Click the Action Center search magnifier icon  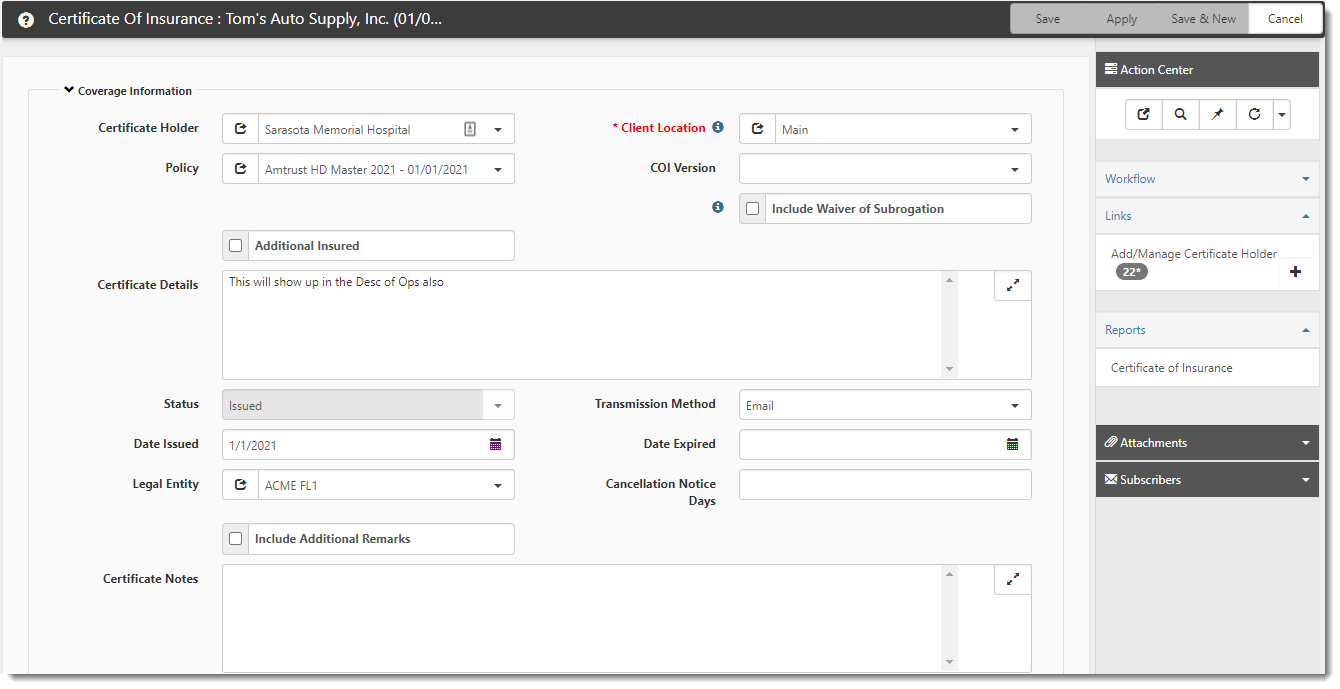click(1181, 115)
